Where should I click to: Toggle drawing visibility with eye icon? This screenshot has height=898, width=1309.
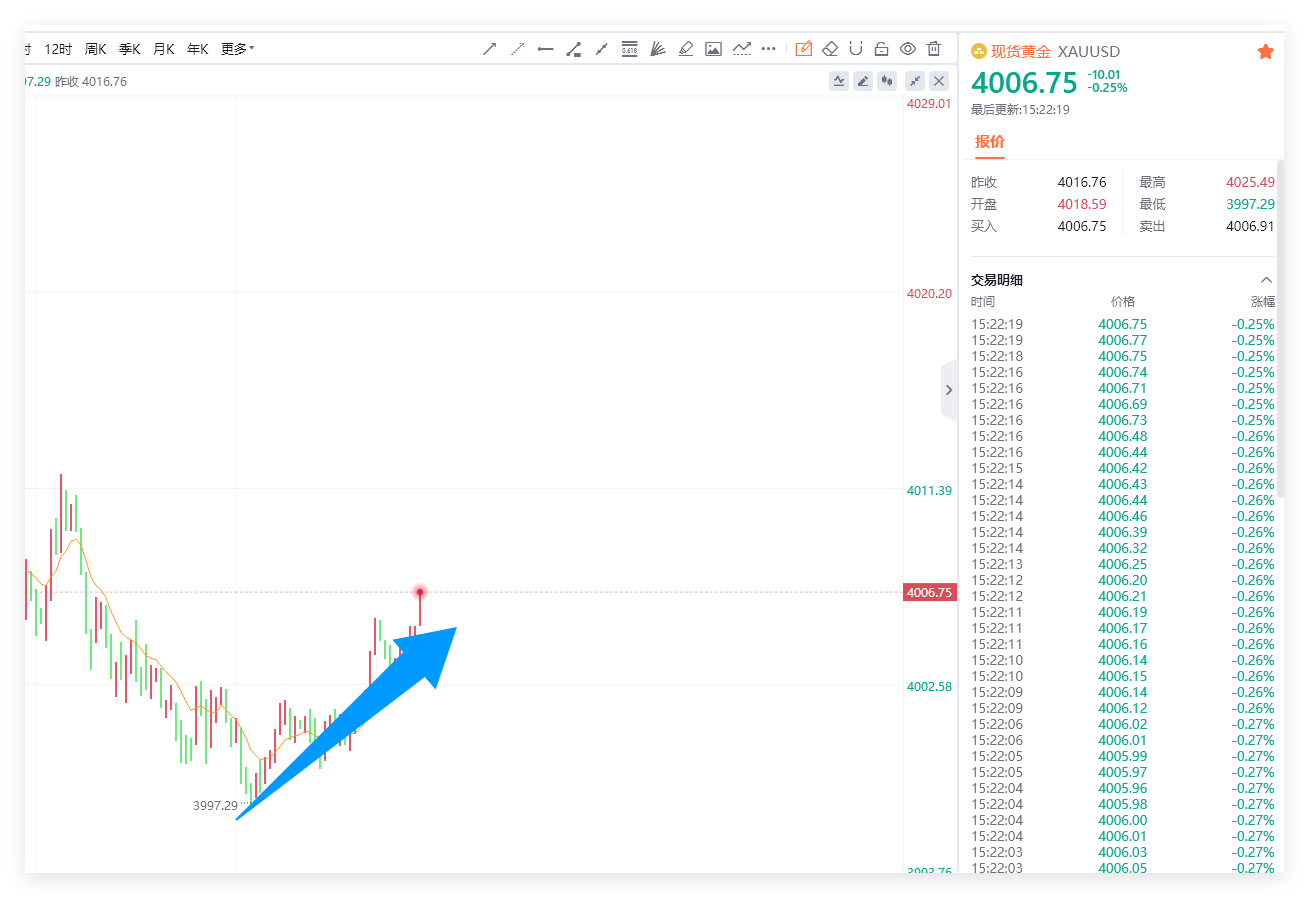(908, 48)
